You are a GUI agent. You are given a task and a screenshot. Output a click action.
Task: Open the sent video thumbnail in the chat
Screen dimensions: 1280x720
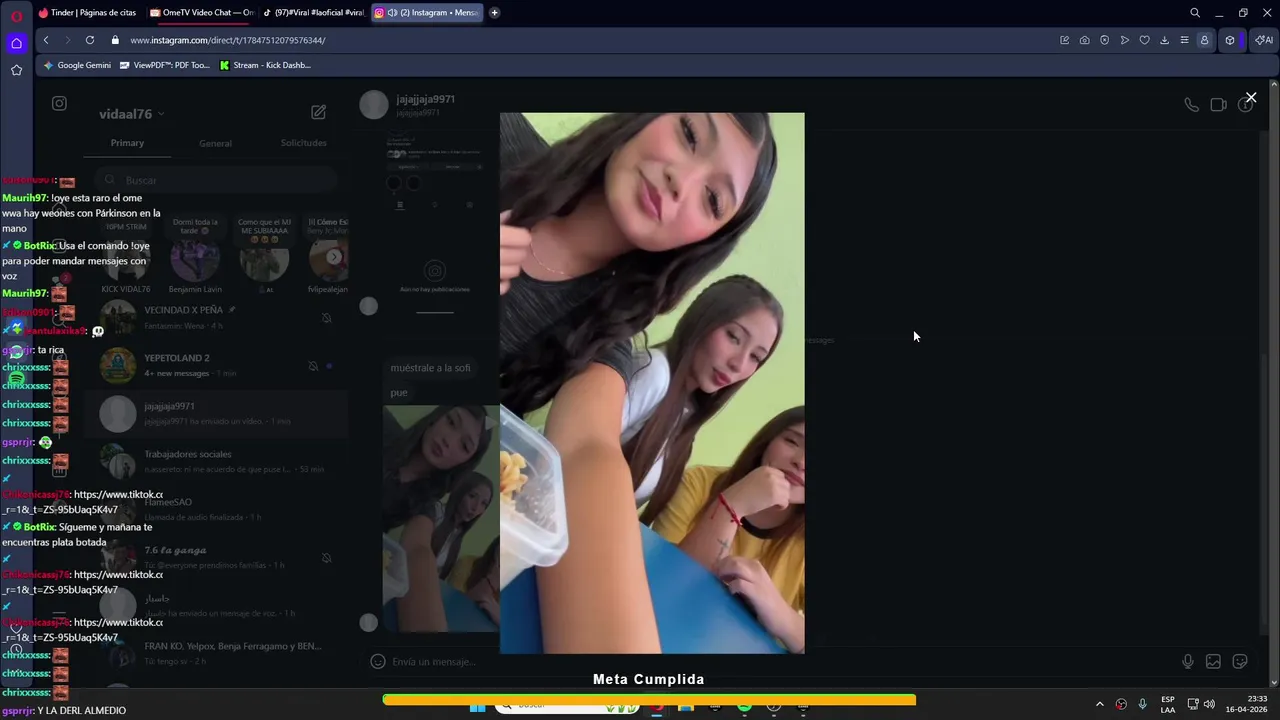[x=441, y=518]
